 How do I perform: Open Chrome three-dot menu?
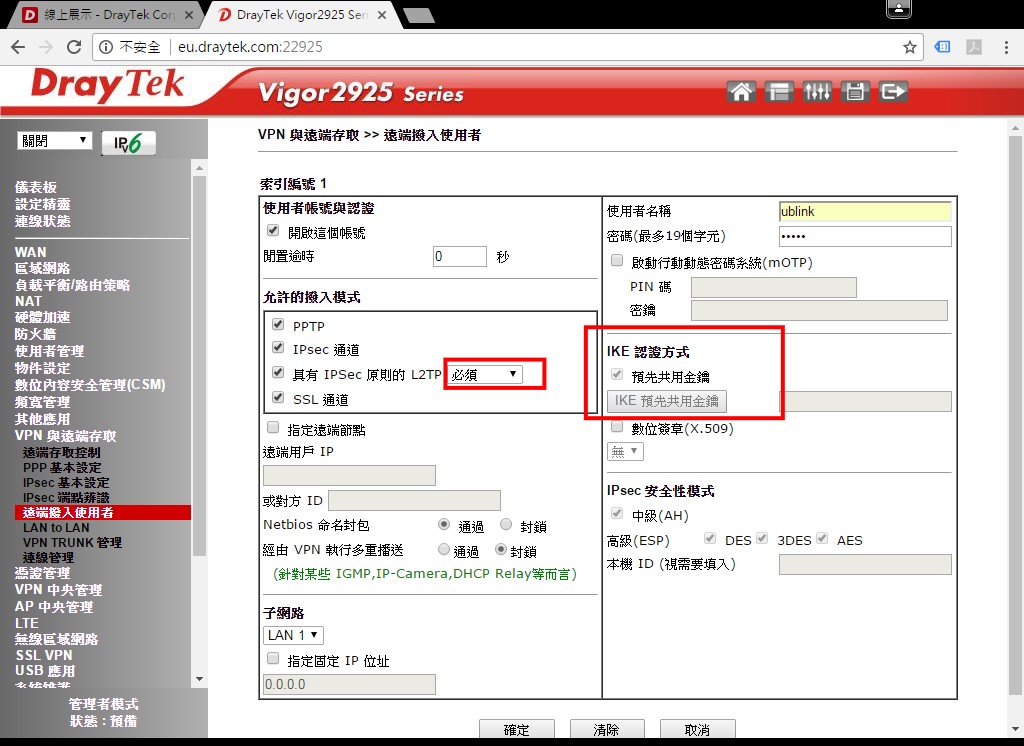(x=1006, y=47)
